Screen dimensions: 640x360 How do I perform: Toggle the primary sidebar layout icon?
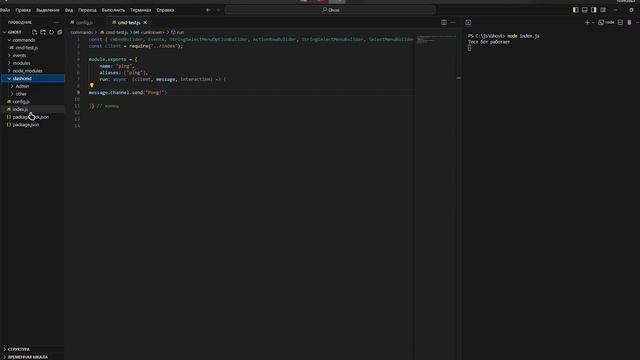(x=576, y=10)
